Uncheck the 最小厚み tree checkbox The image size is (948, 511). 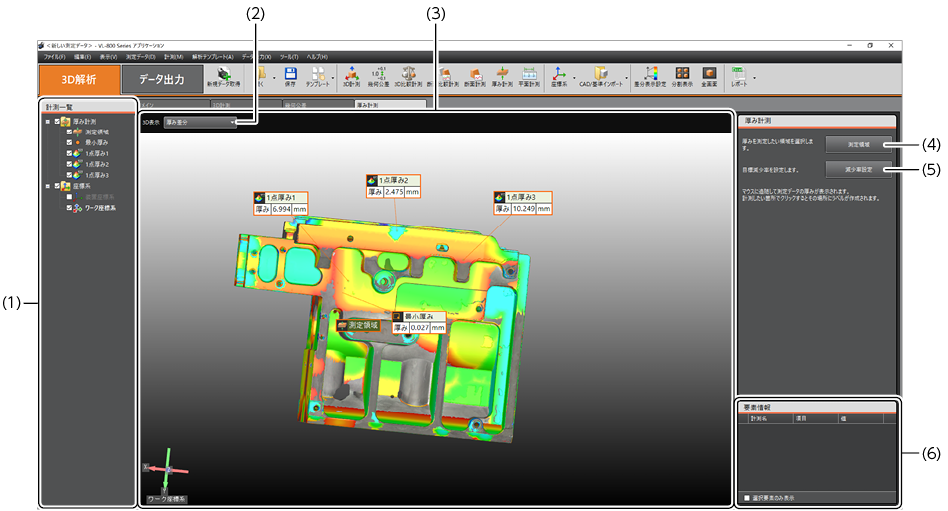click(69, 142)
